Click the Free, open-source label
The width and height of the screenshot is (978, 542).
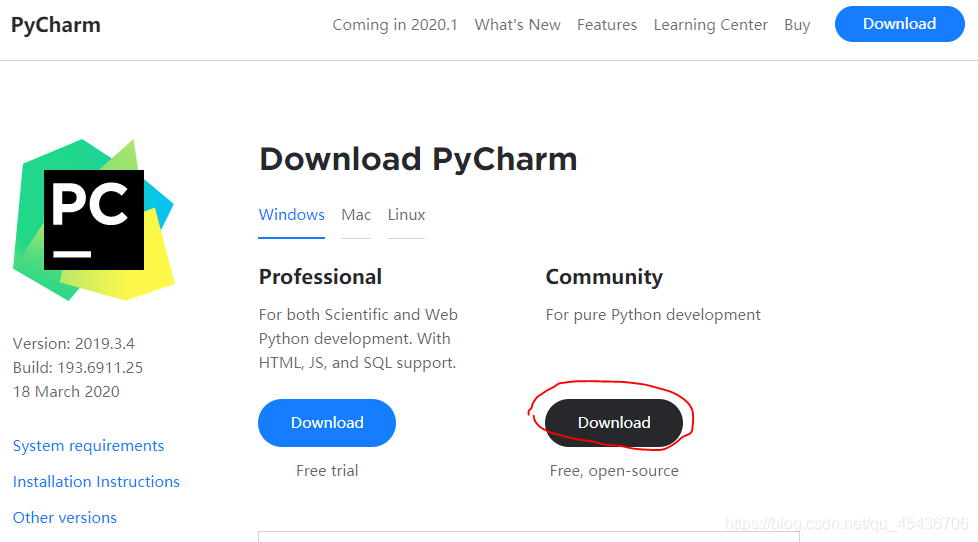pos(614,471)
